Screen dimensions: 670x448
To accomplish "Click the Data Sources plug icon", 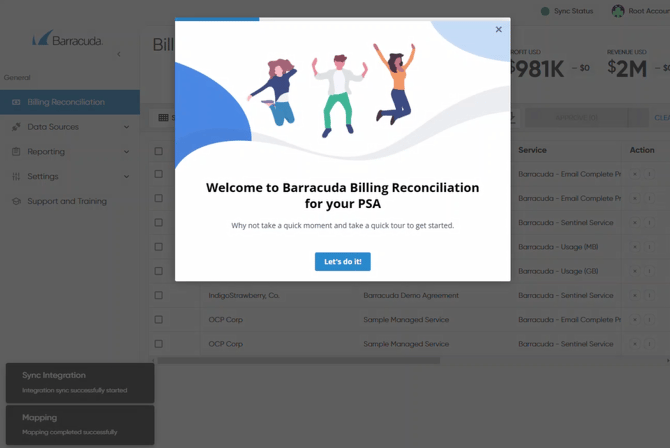I will click(16, 127).
